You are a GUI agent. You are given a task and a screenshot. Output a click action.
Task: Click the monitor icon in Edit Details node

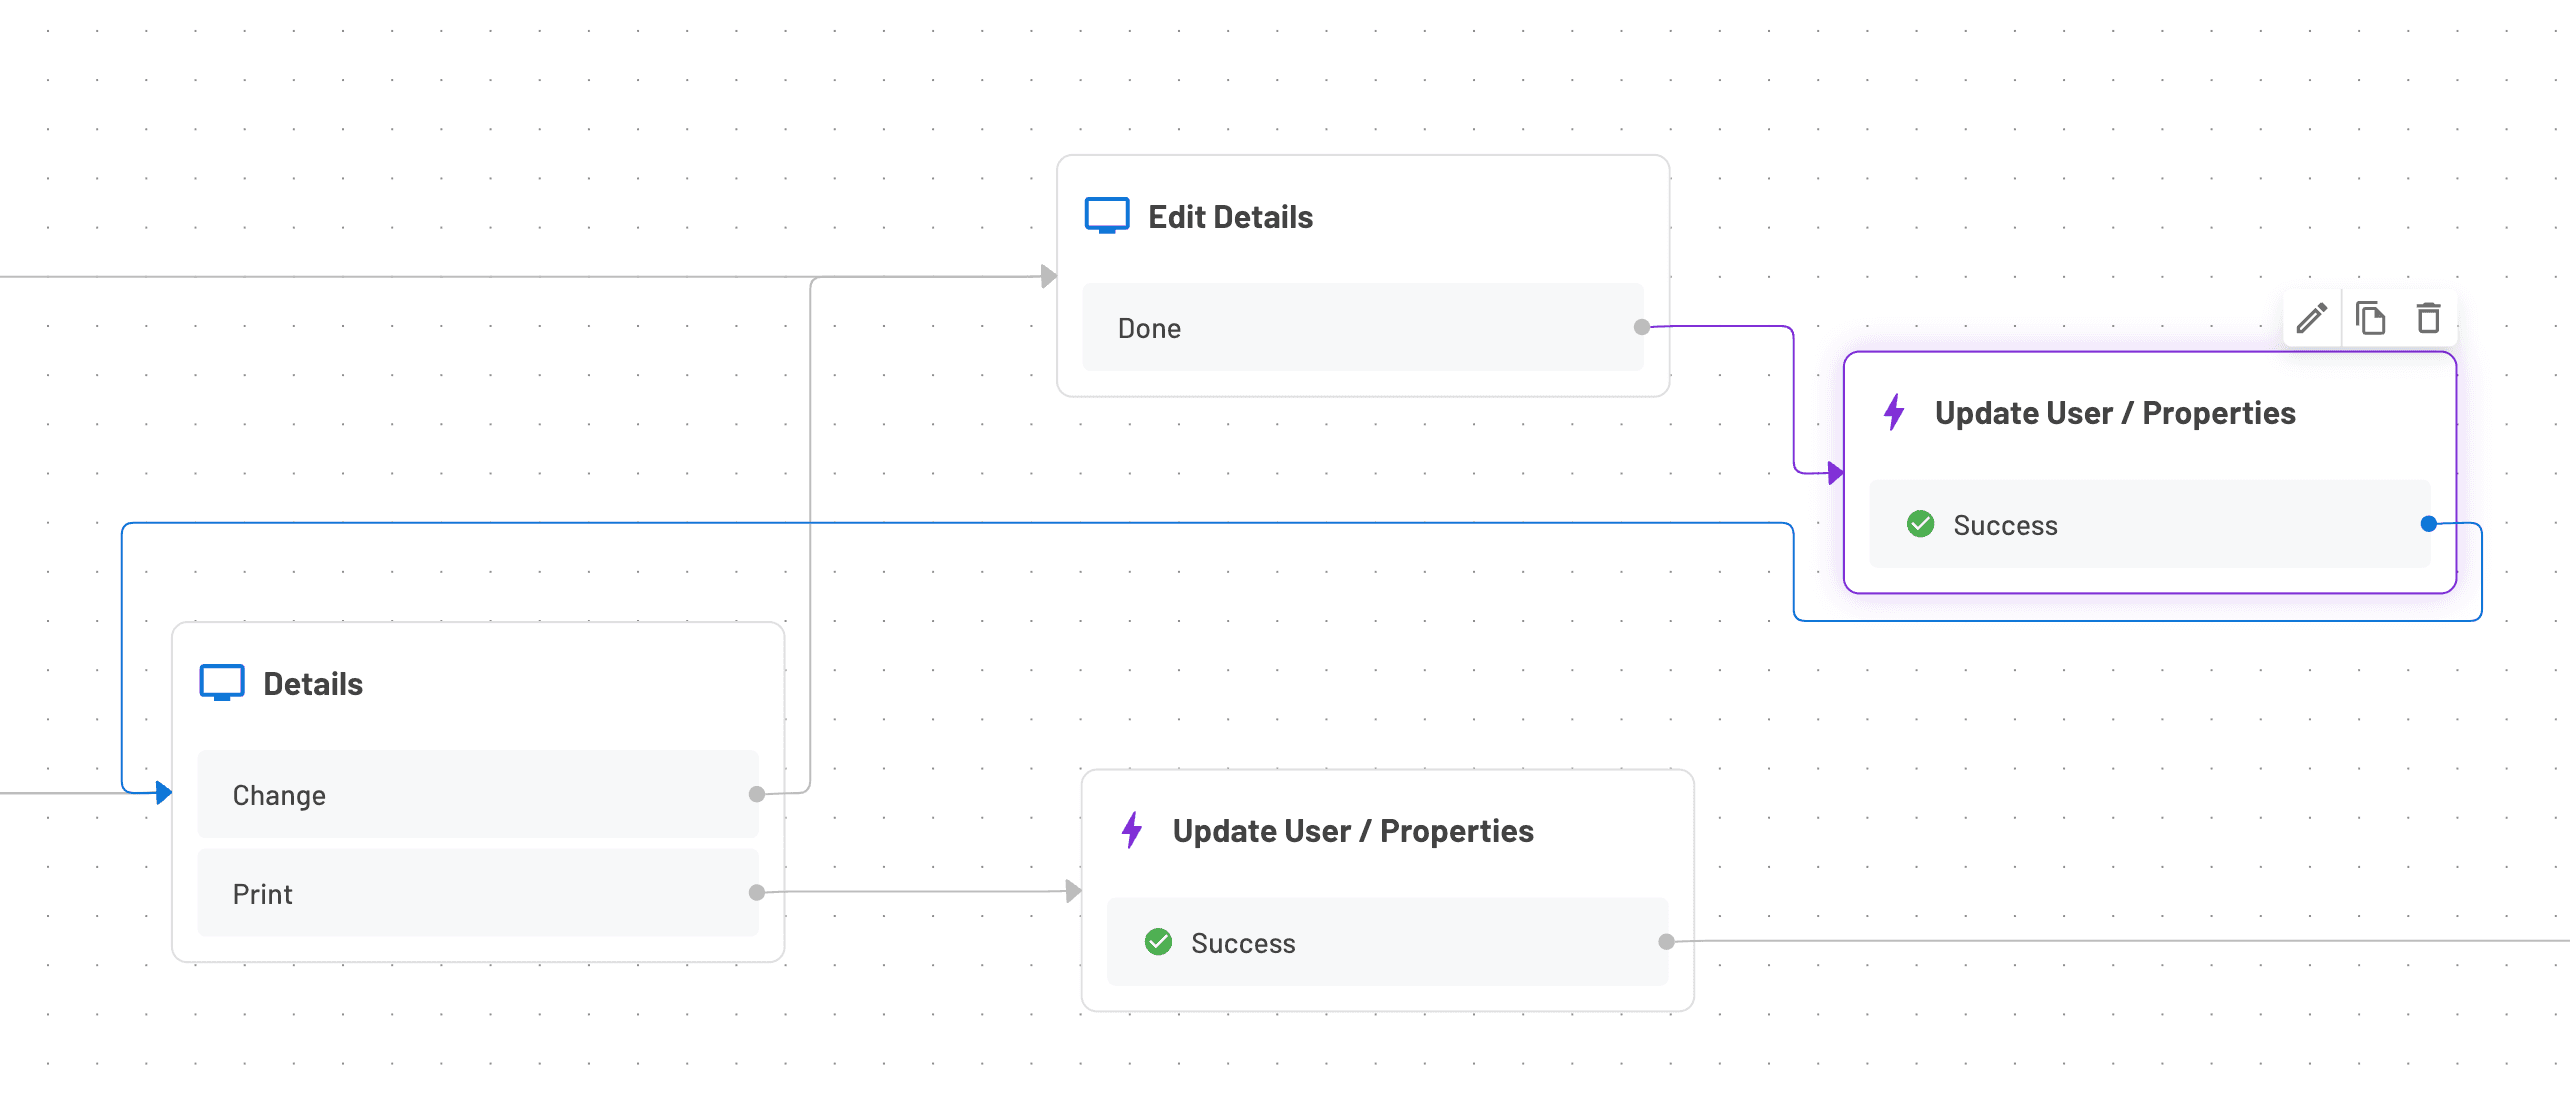point(1107,216)
